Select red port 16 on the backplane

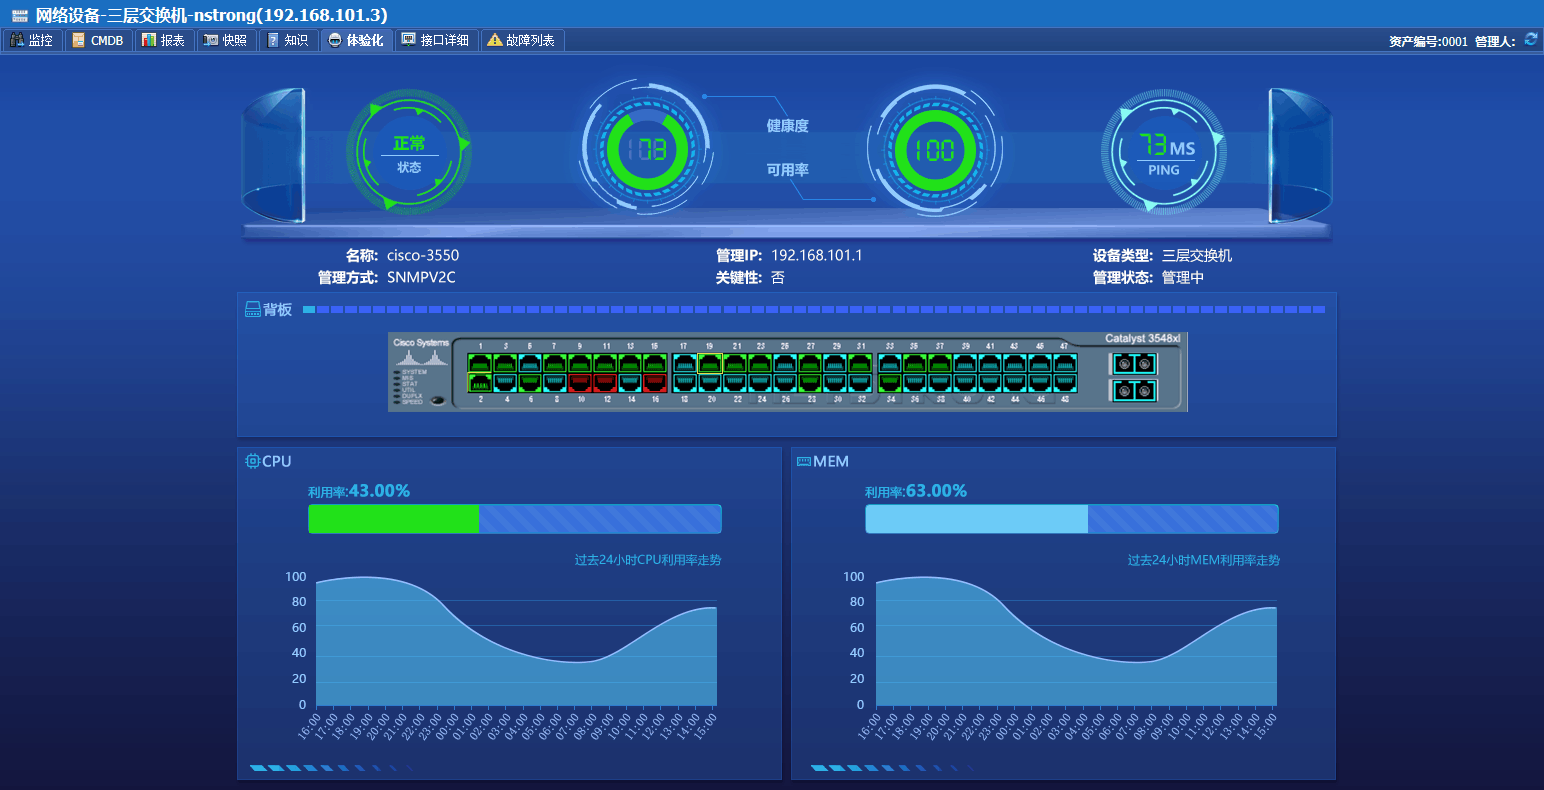point(656,383)
